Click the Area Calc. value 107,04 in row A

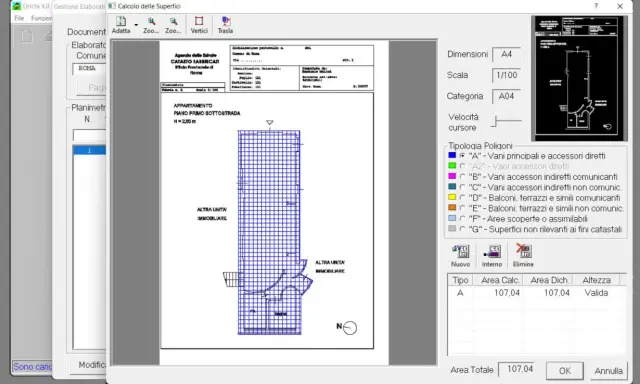[507, 293]
